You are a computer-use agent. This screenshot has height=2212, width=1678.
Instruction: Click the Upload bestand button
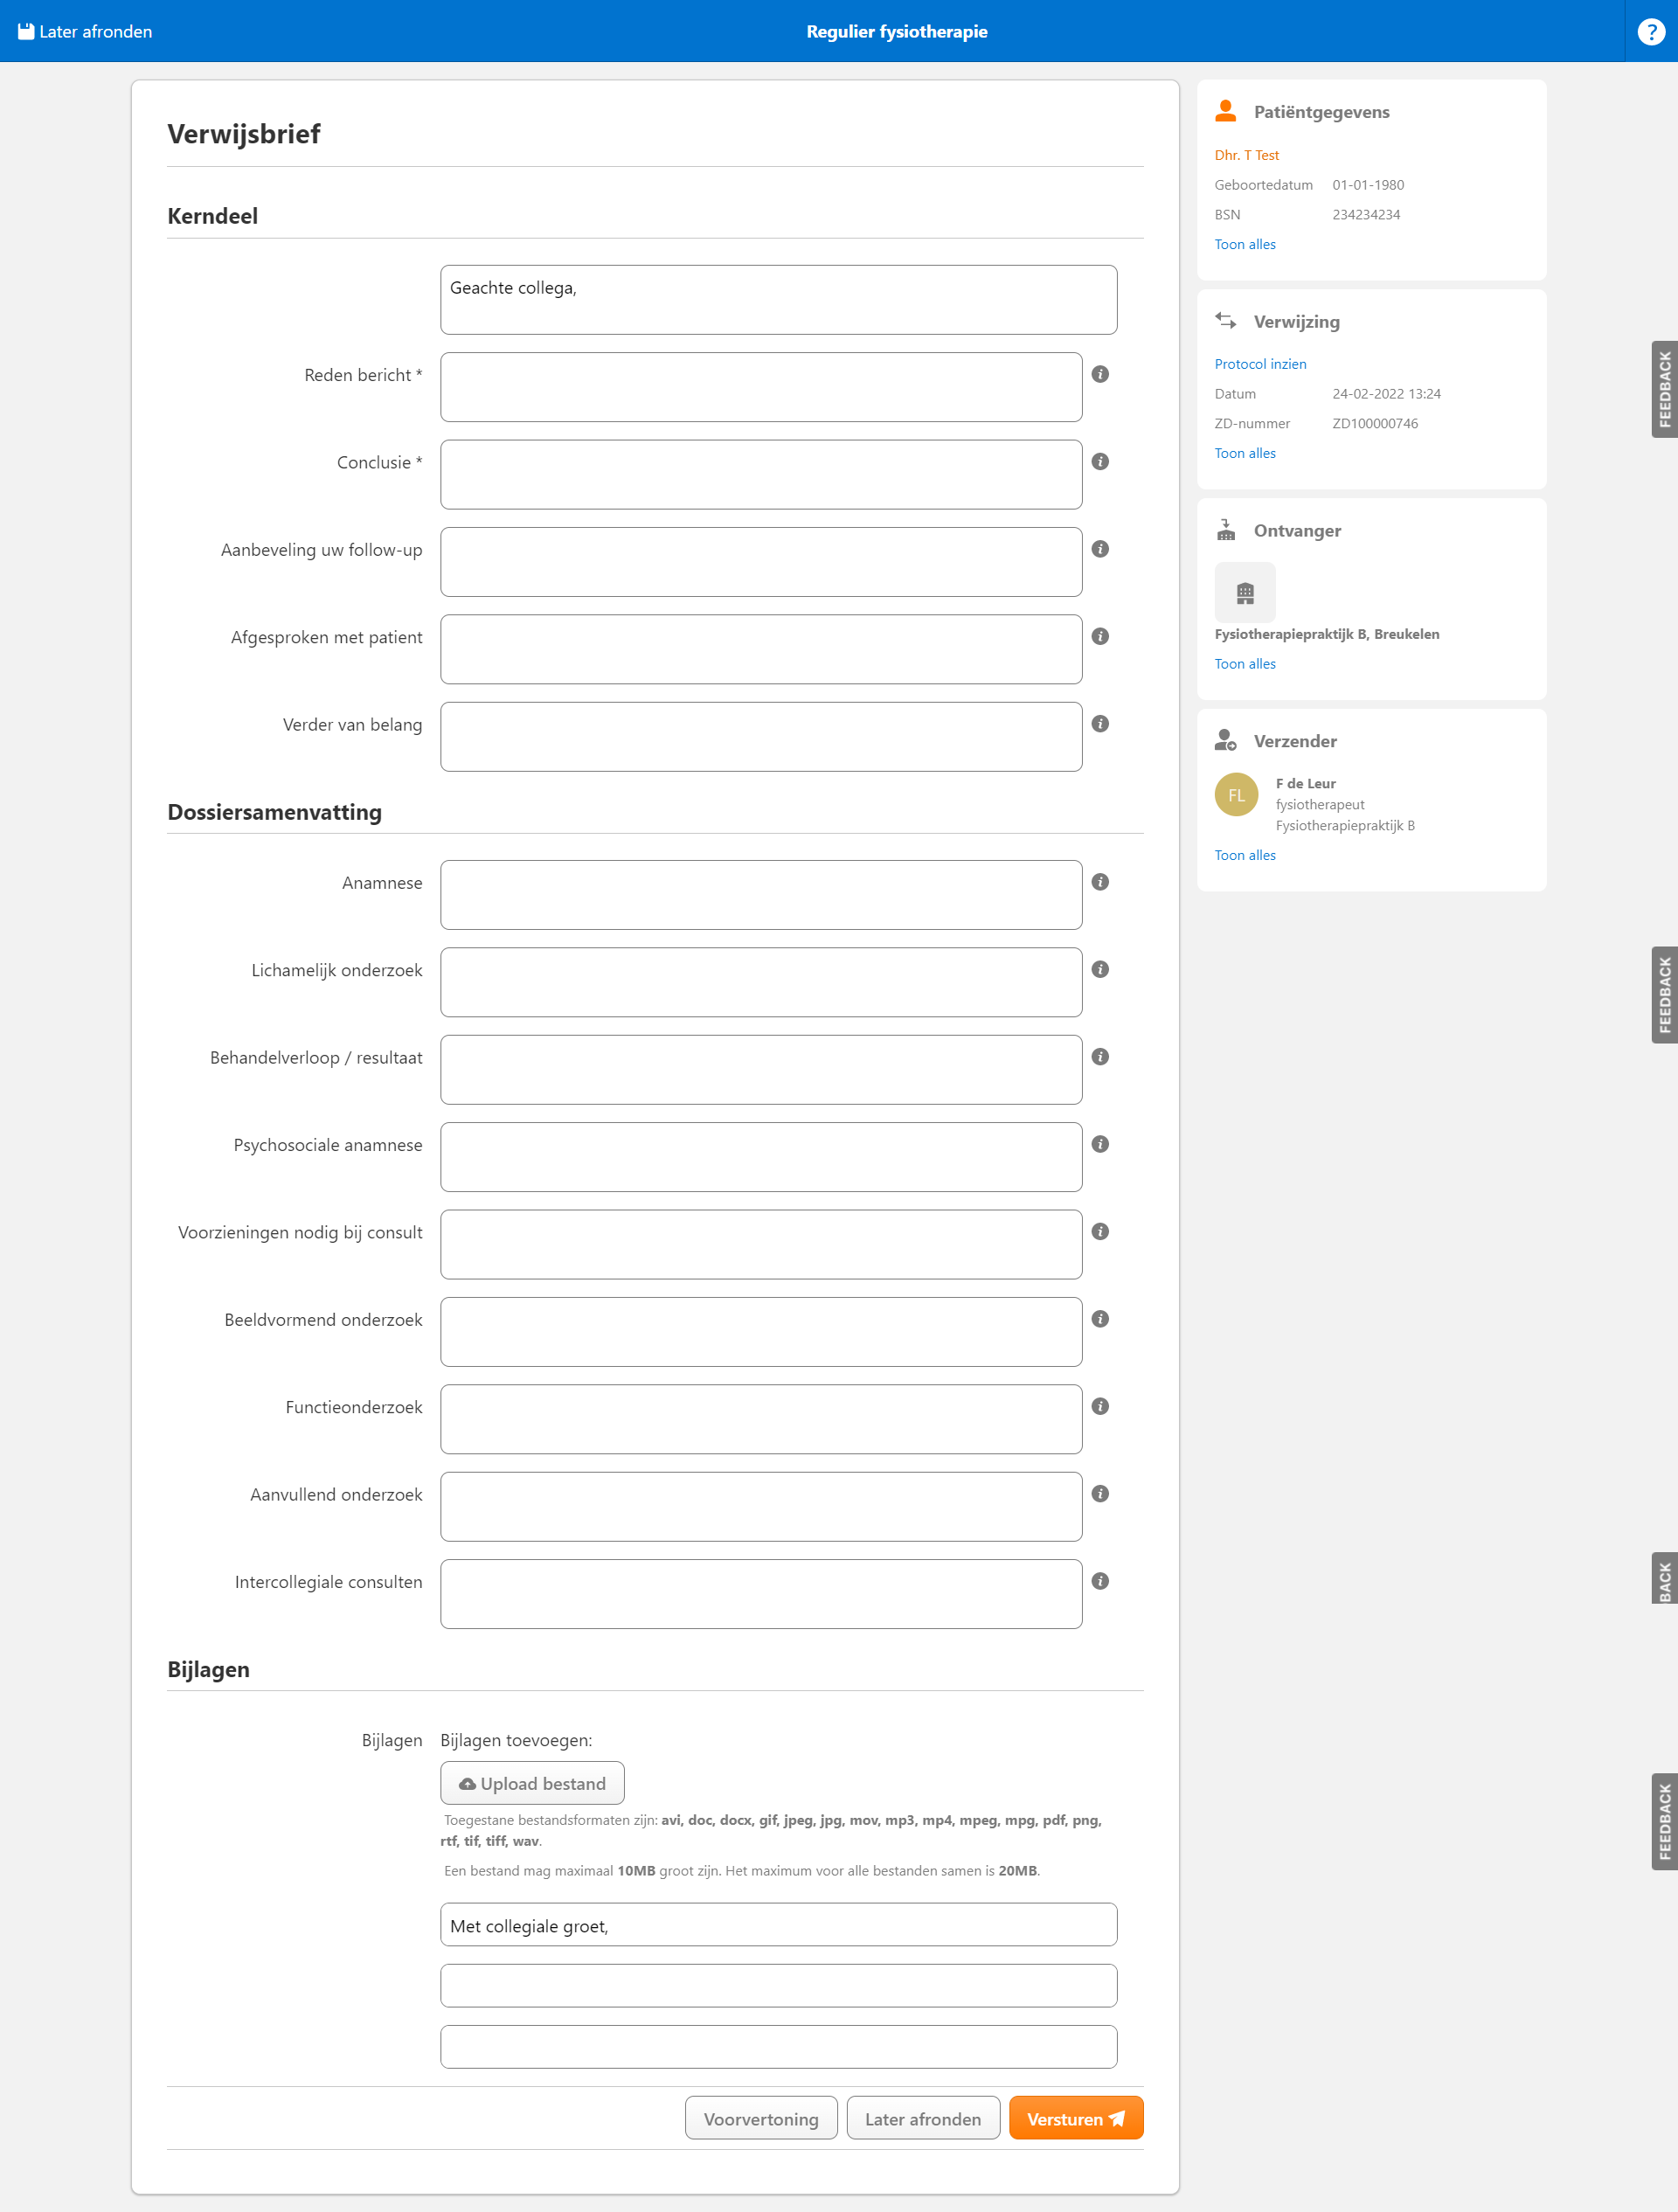532,1783
